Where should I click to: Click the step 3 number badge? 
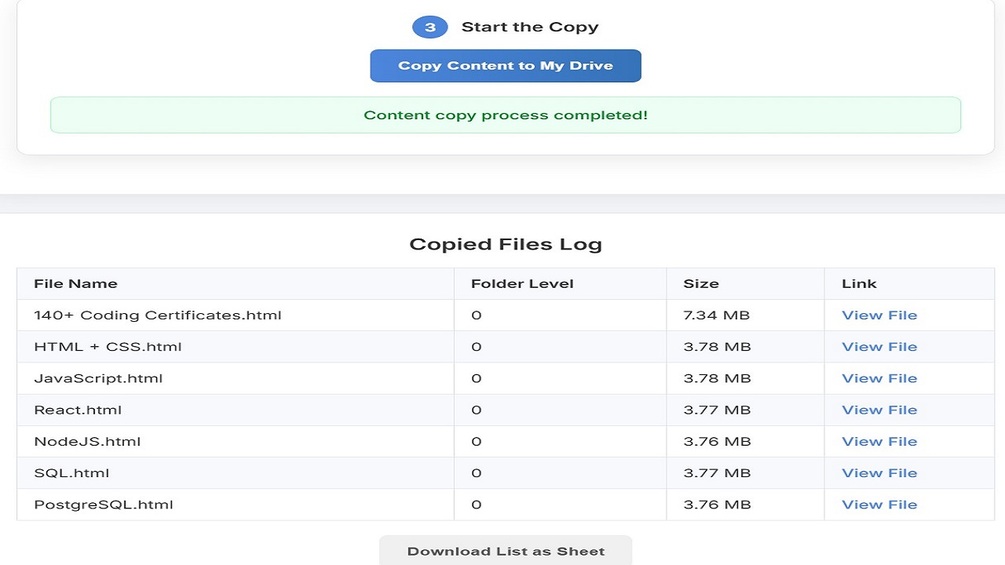coord(430,27)
